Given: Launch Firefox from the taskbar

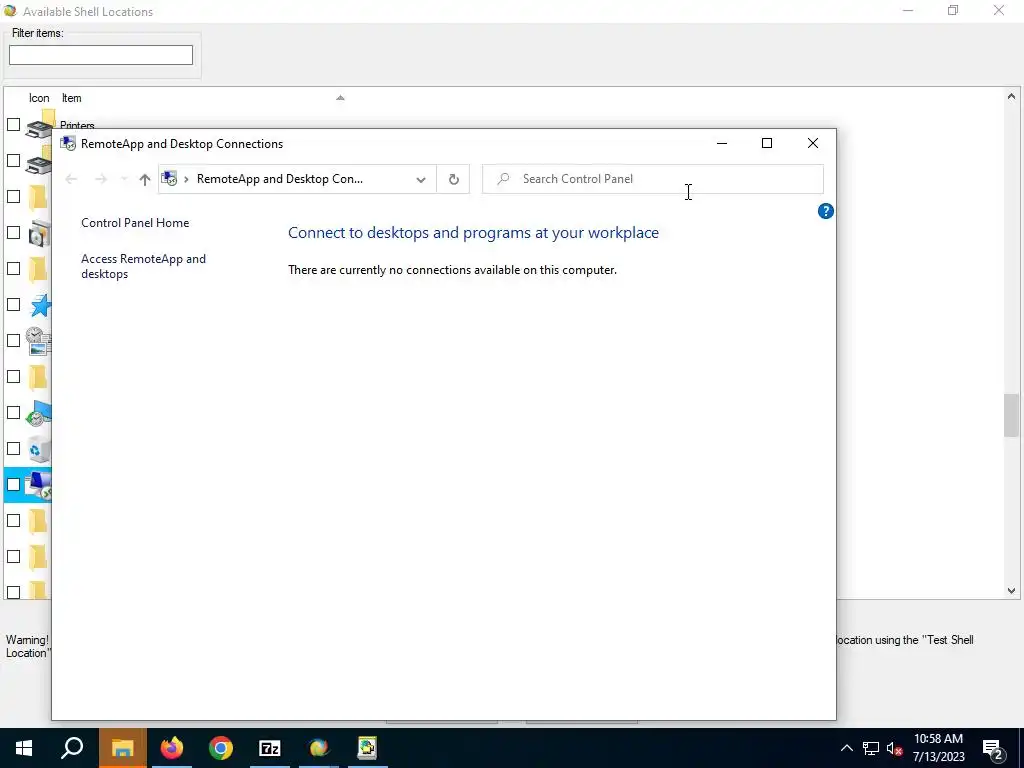Looking at the screenshot, I should pos(172,748).
